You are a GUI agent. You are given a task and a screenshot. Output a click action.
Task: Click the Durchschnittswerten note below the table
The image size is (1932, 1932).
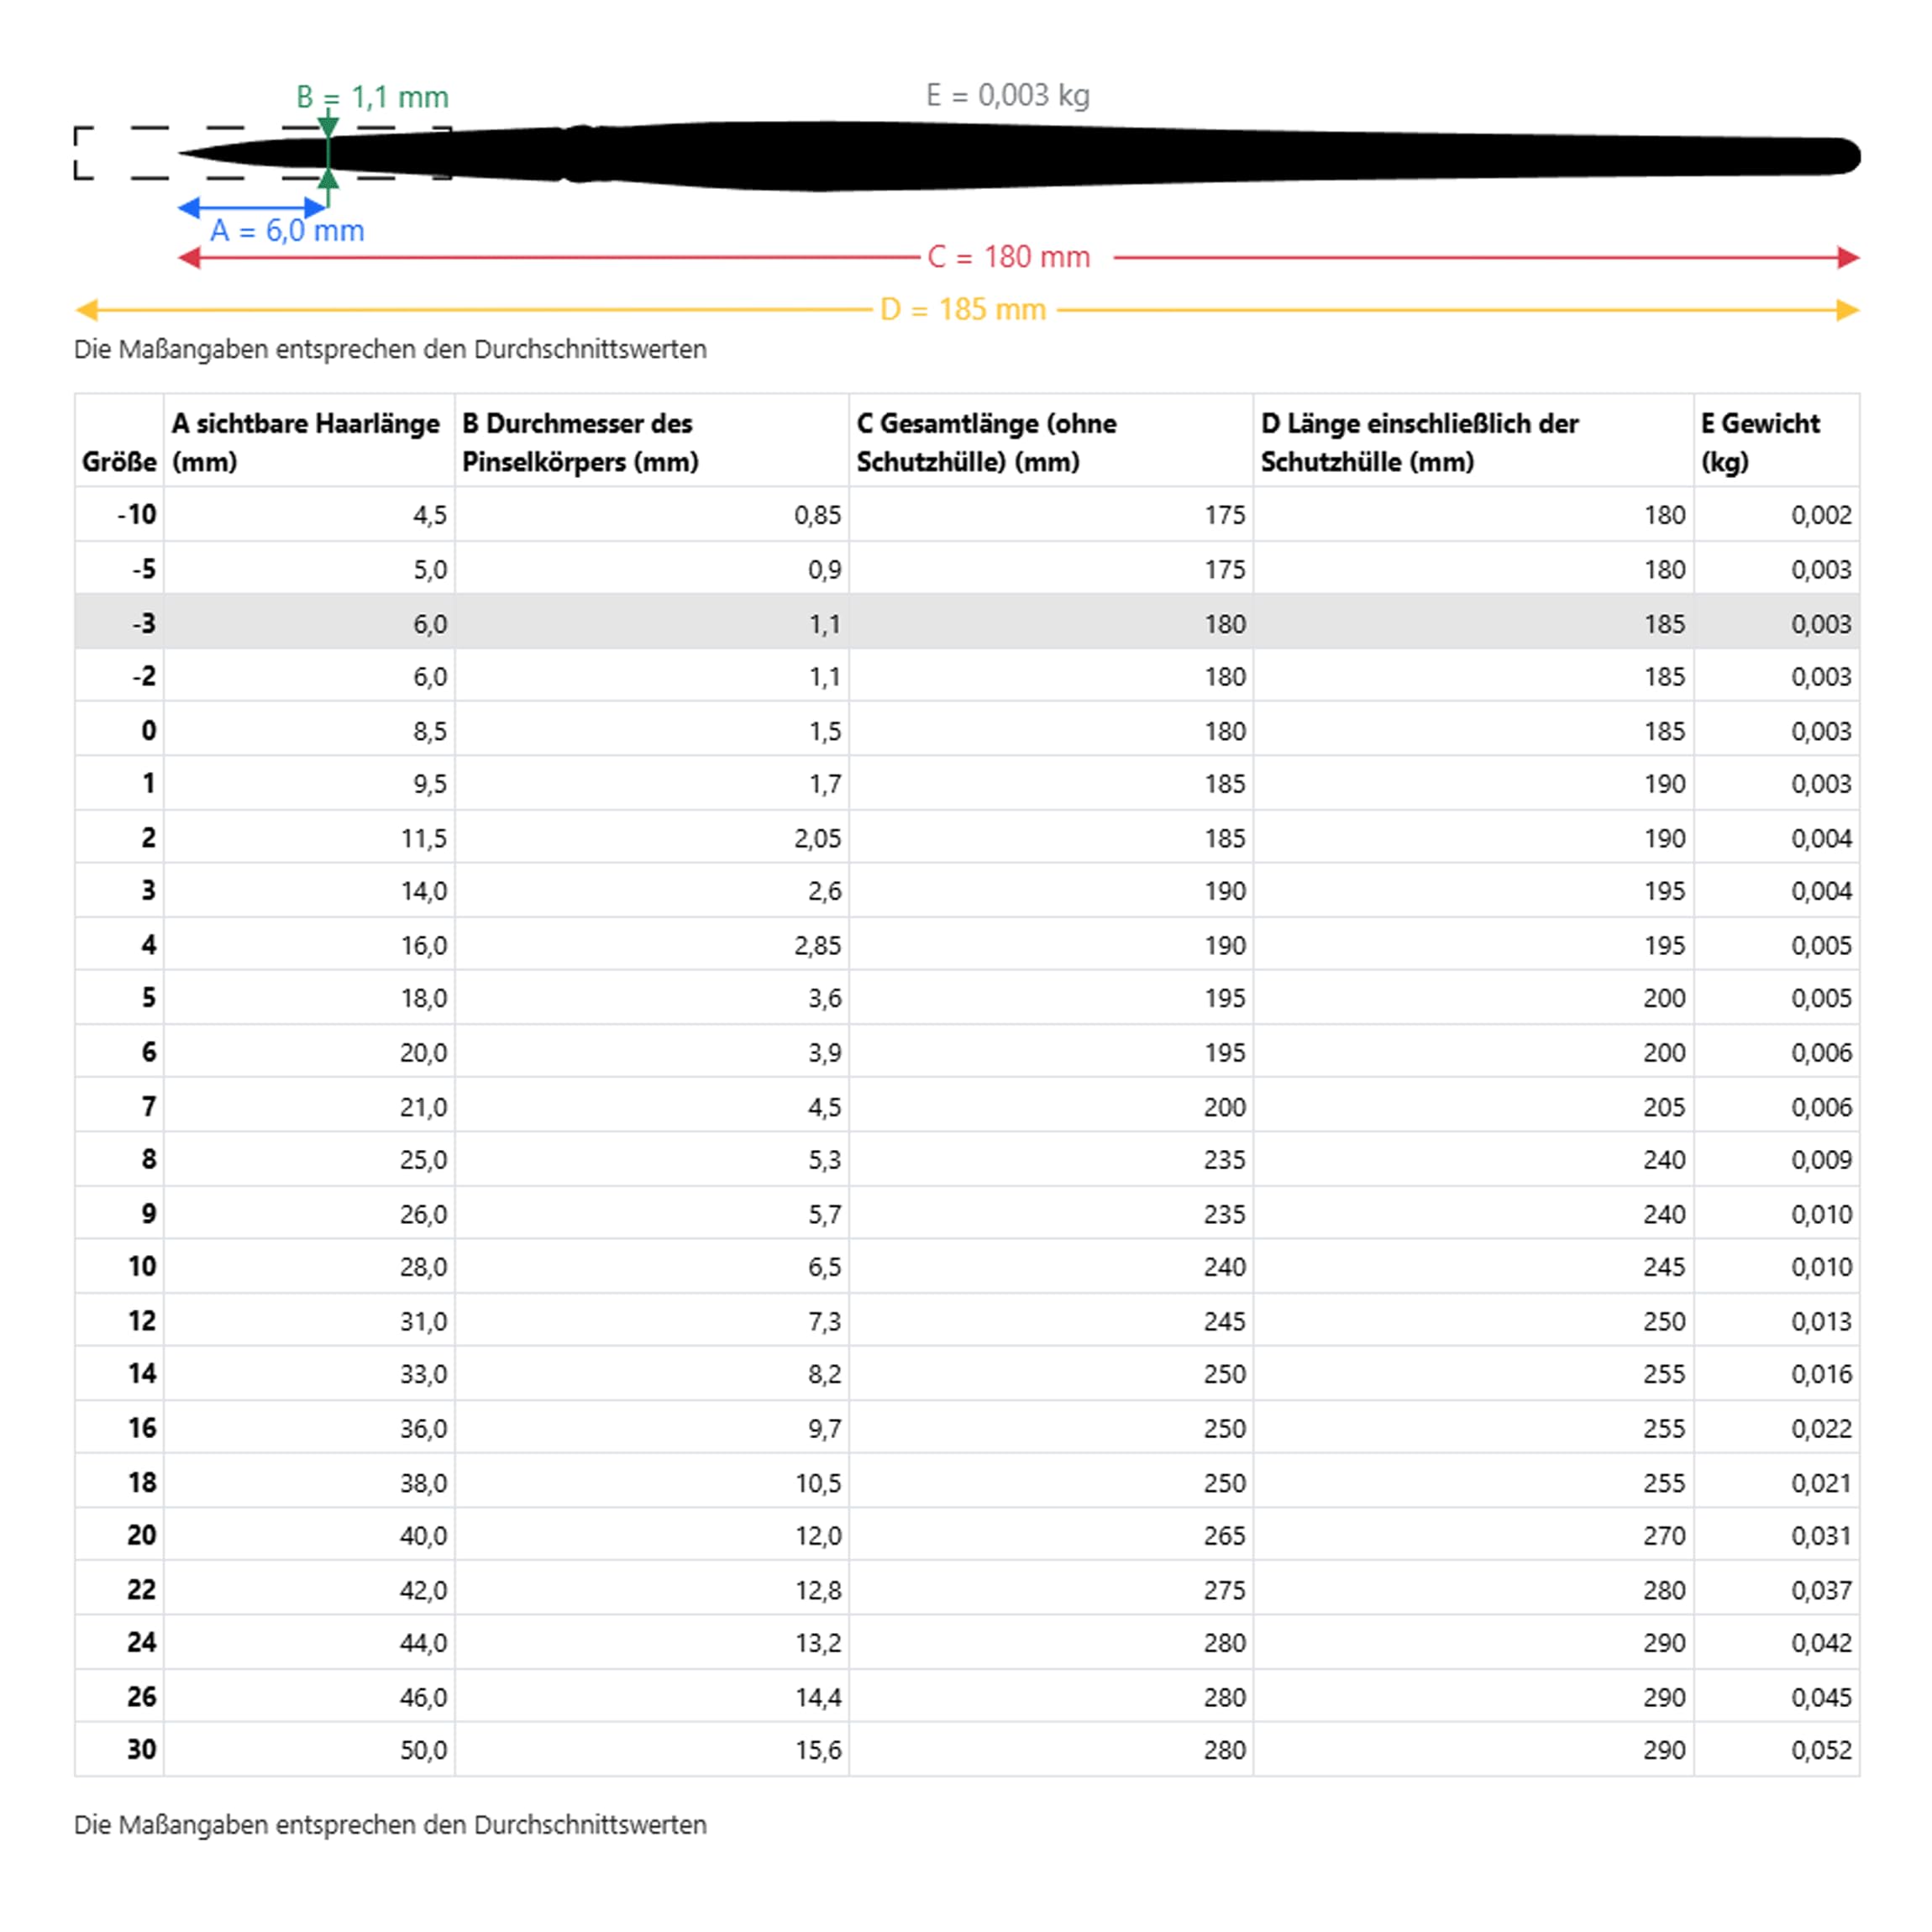click(x=390, y=1824)
